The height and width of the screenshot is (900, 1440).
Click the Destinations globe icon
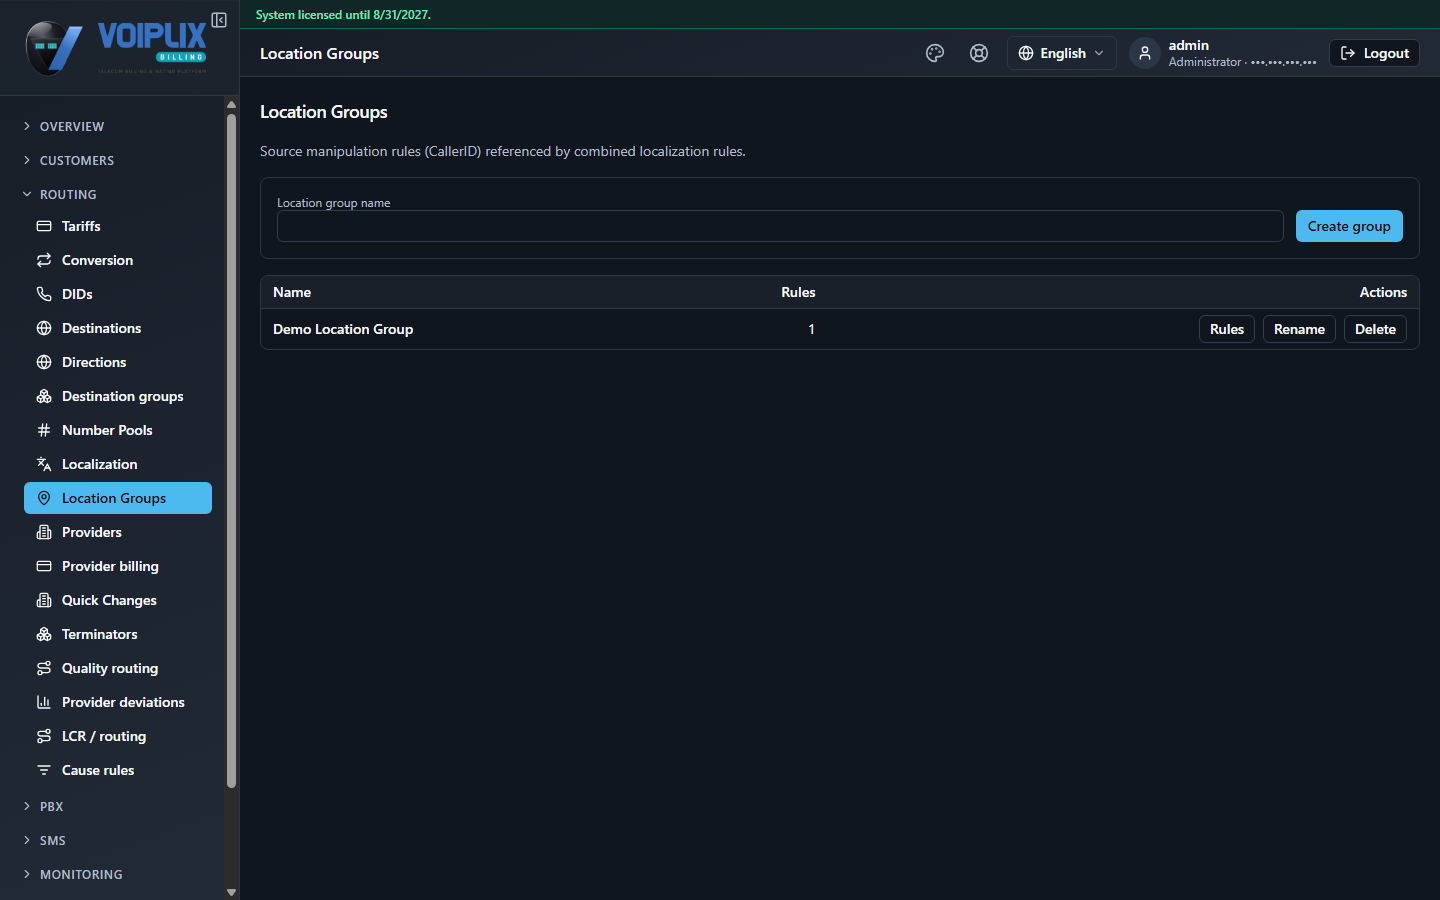44,328
